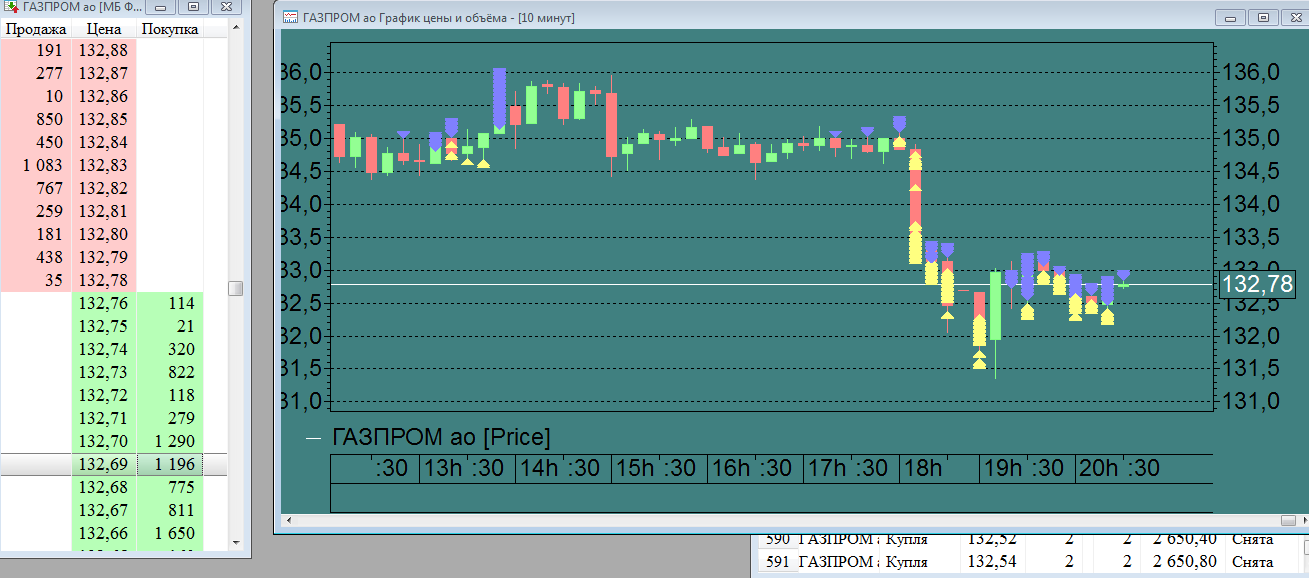Viewport: 1309px width, 578px height.
Task: Click the chart window title bar icon
Action: (x=290, y=18)
